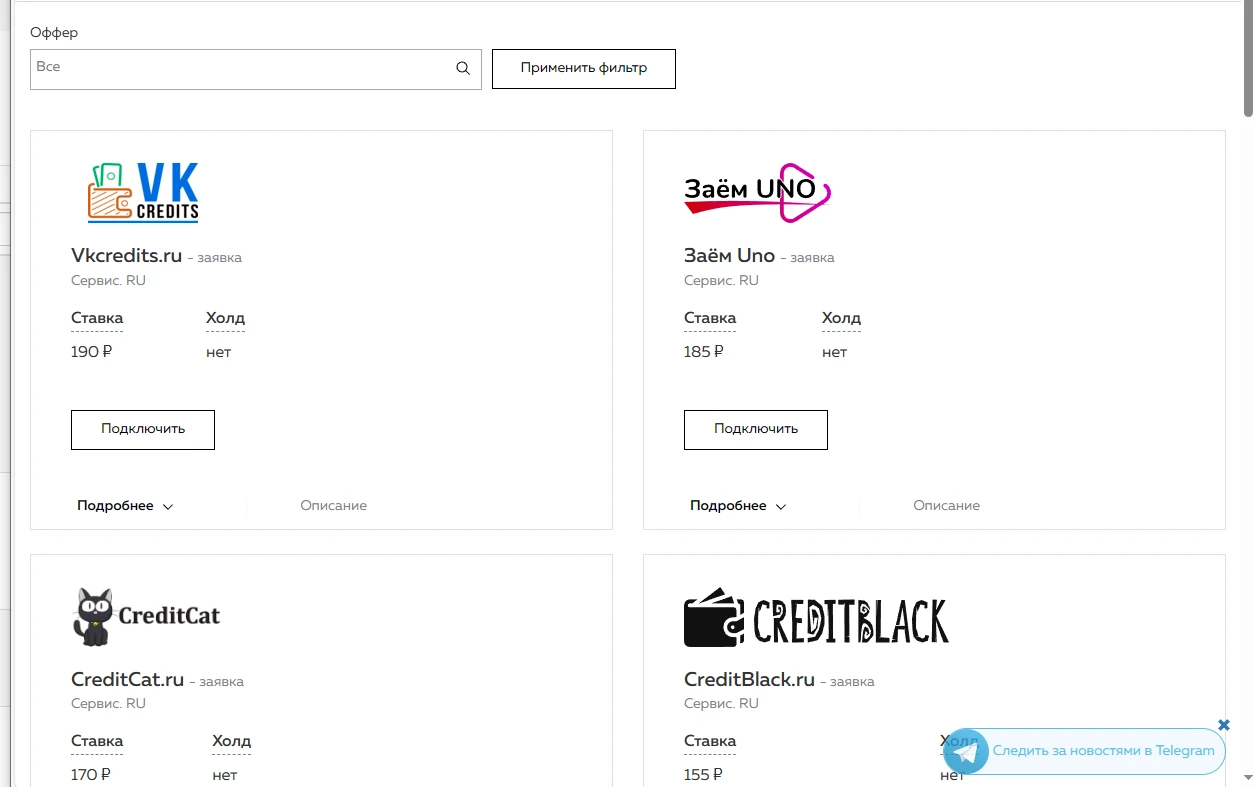Click the 190 ₽ rate value

tap(92, 352)
